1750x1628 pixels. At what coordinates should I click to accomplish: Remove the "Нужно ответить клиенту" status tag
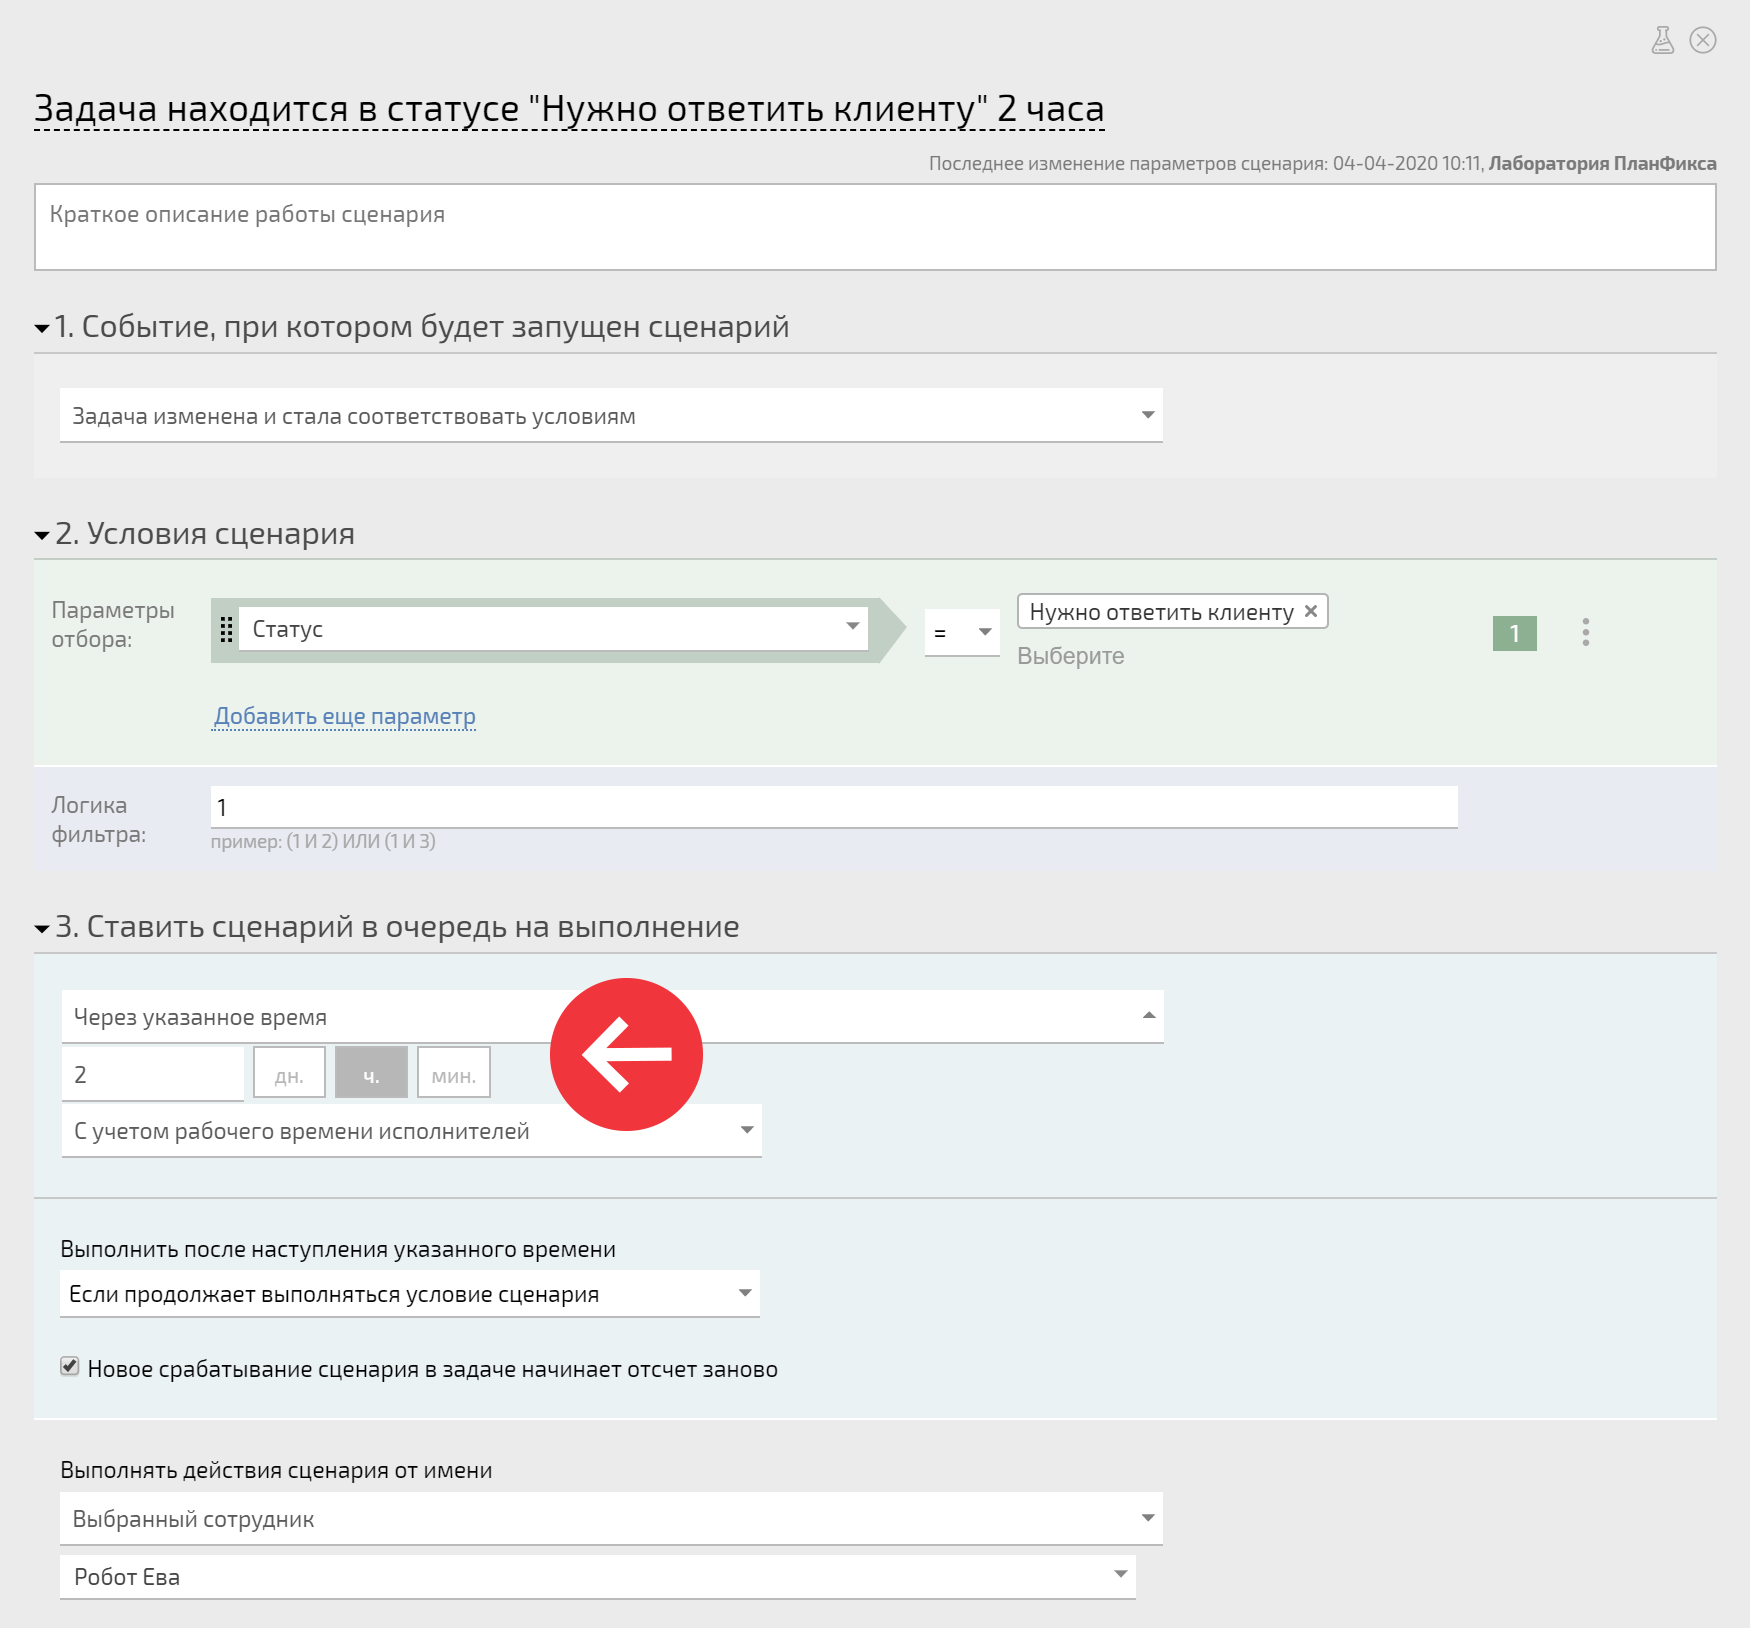point(1311,611)
